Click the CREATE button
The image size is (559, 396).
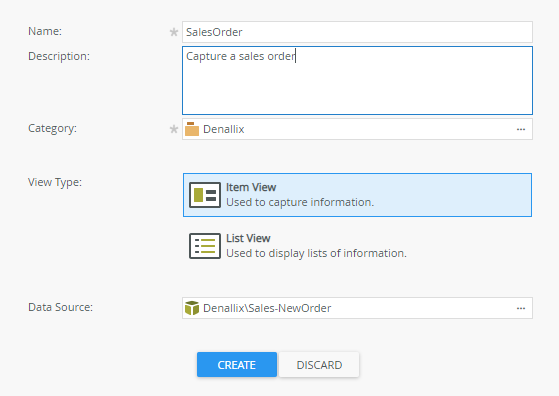coord(237,365)
